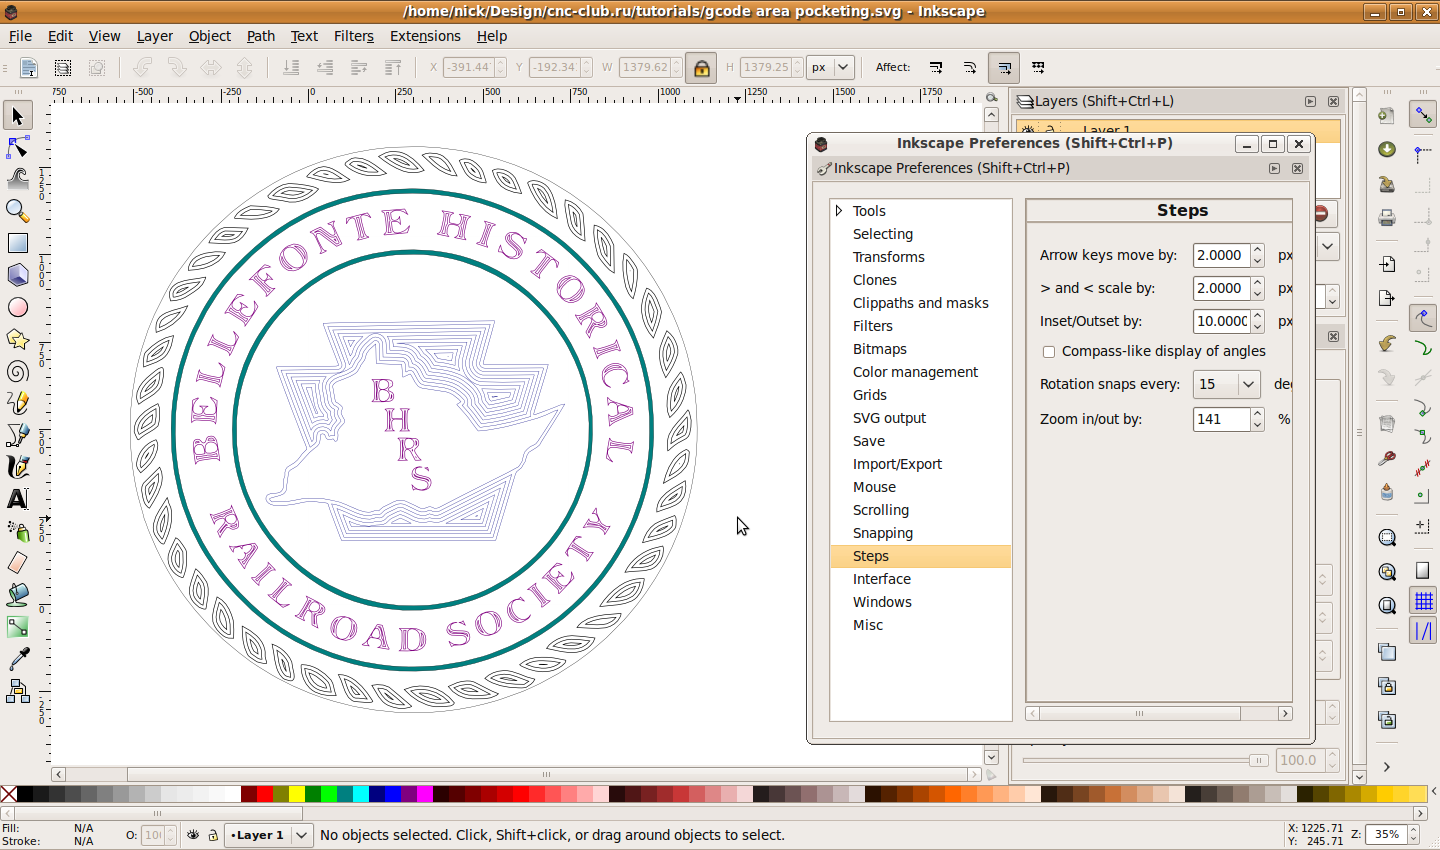The height and width of the screenshot is (850, 1440).
Task: Click the X coordinate input field
Action: (468, 68)
